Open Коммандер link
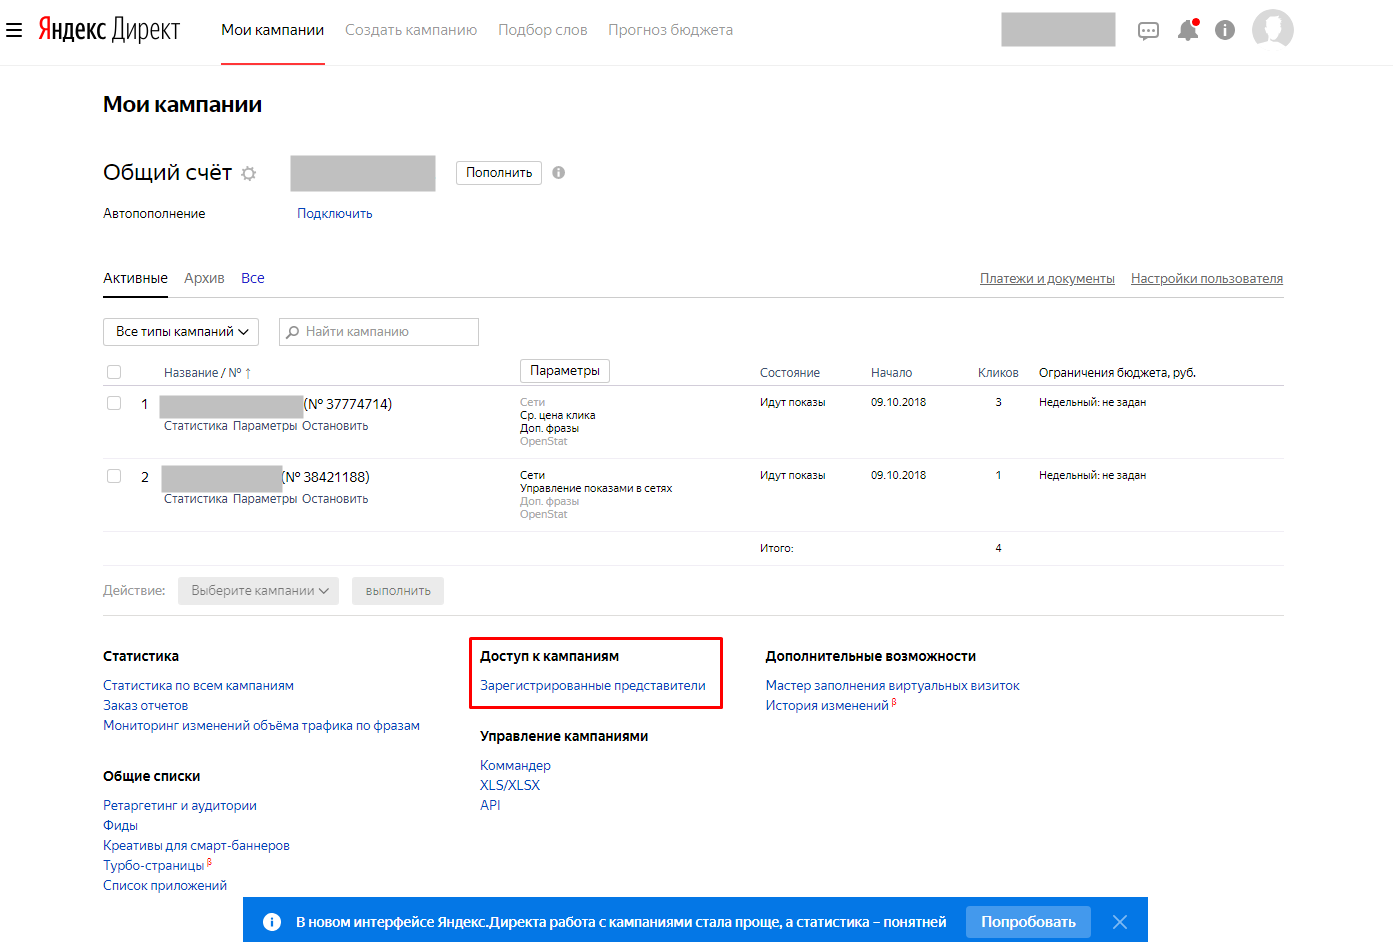 coord(515,766)
